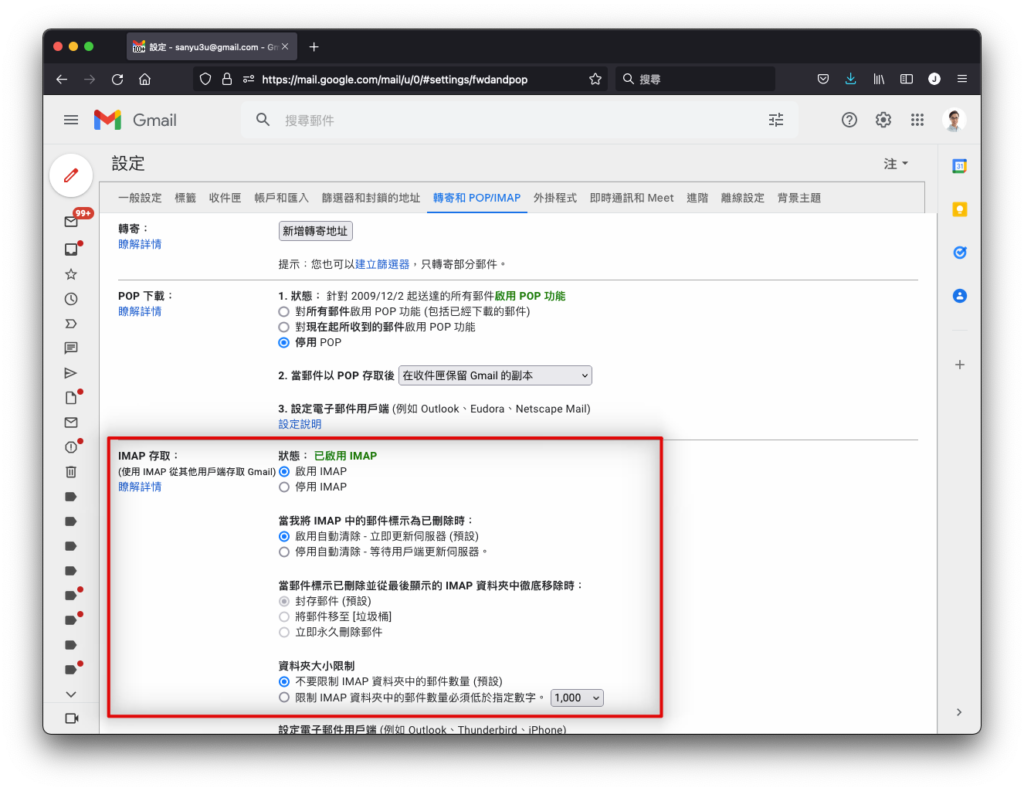Viewport: 1024px width, 791px height.
Task: Open the Chats icon in sidebar
Action: (71, 348)
